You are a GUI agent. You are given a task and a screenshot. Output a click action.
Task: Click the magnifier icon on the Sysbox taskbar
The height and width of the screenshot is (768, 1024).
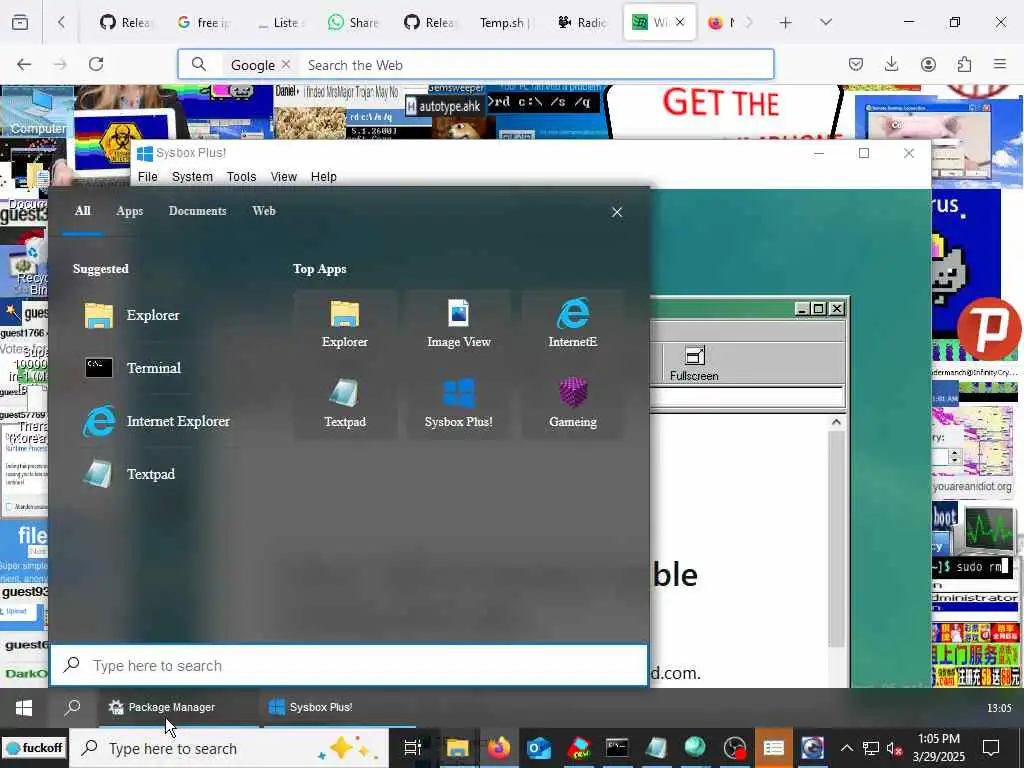(x=72, y=708)
